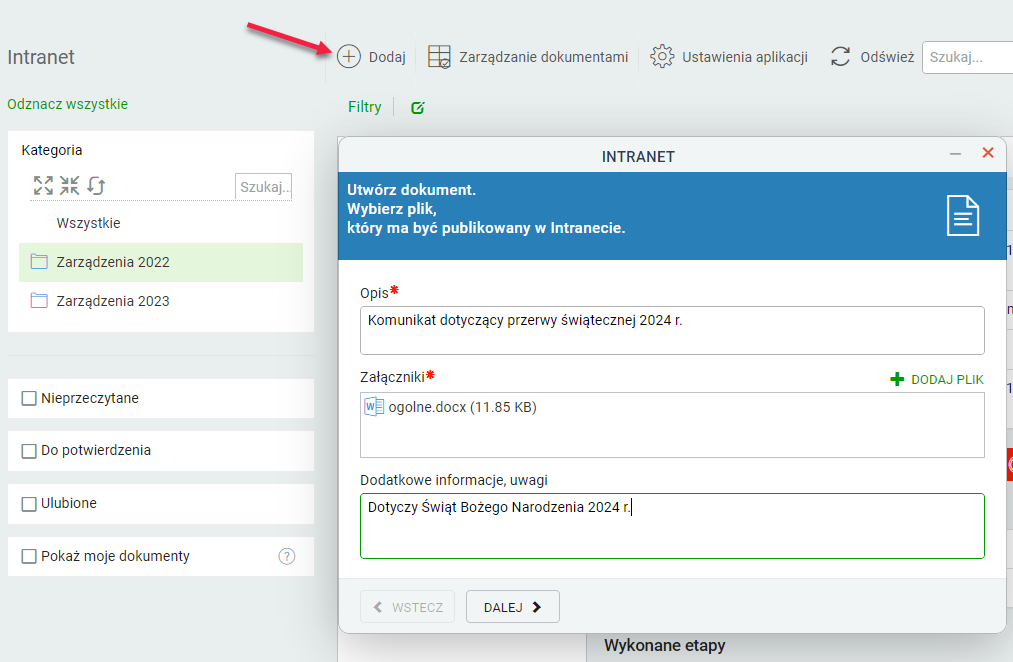Select the Wszystkie category

89,223
